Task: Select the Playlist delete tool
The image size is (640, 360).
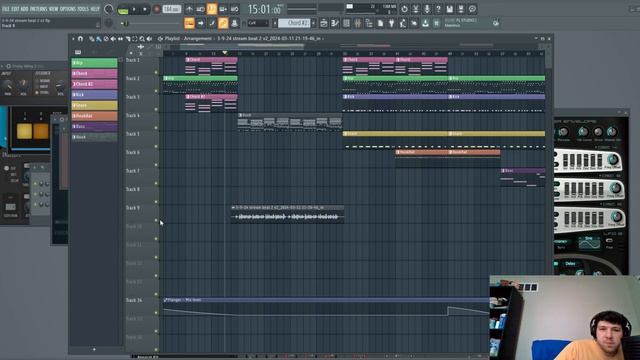Action: pos(106,39)
